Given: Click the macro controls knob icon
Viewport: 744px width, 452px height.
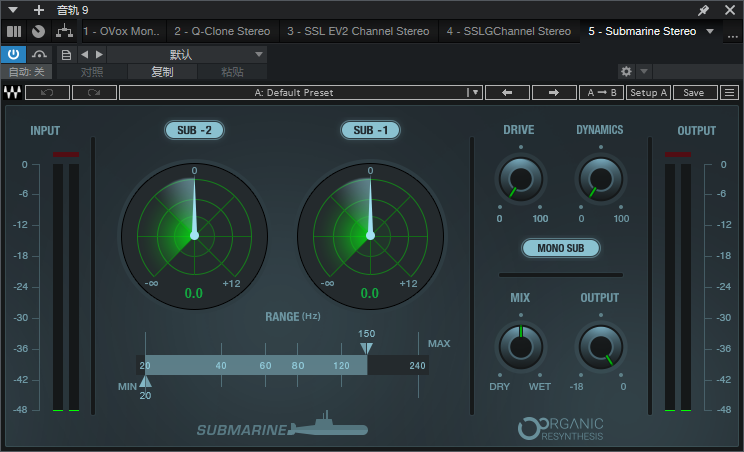Looking at the screenshot, I should tap(38, 31).
